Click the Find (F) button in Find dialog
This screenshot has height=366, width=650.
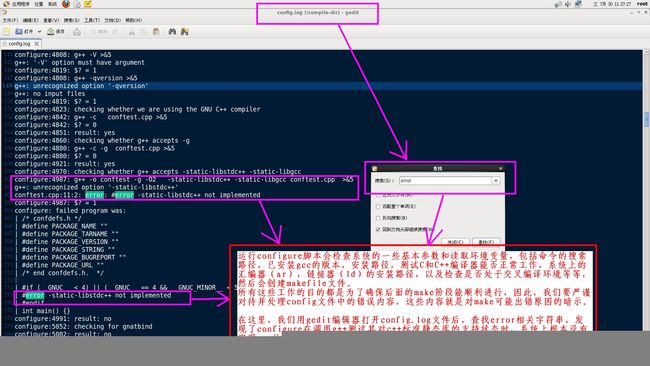(486, 242)
